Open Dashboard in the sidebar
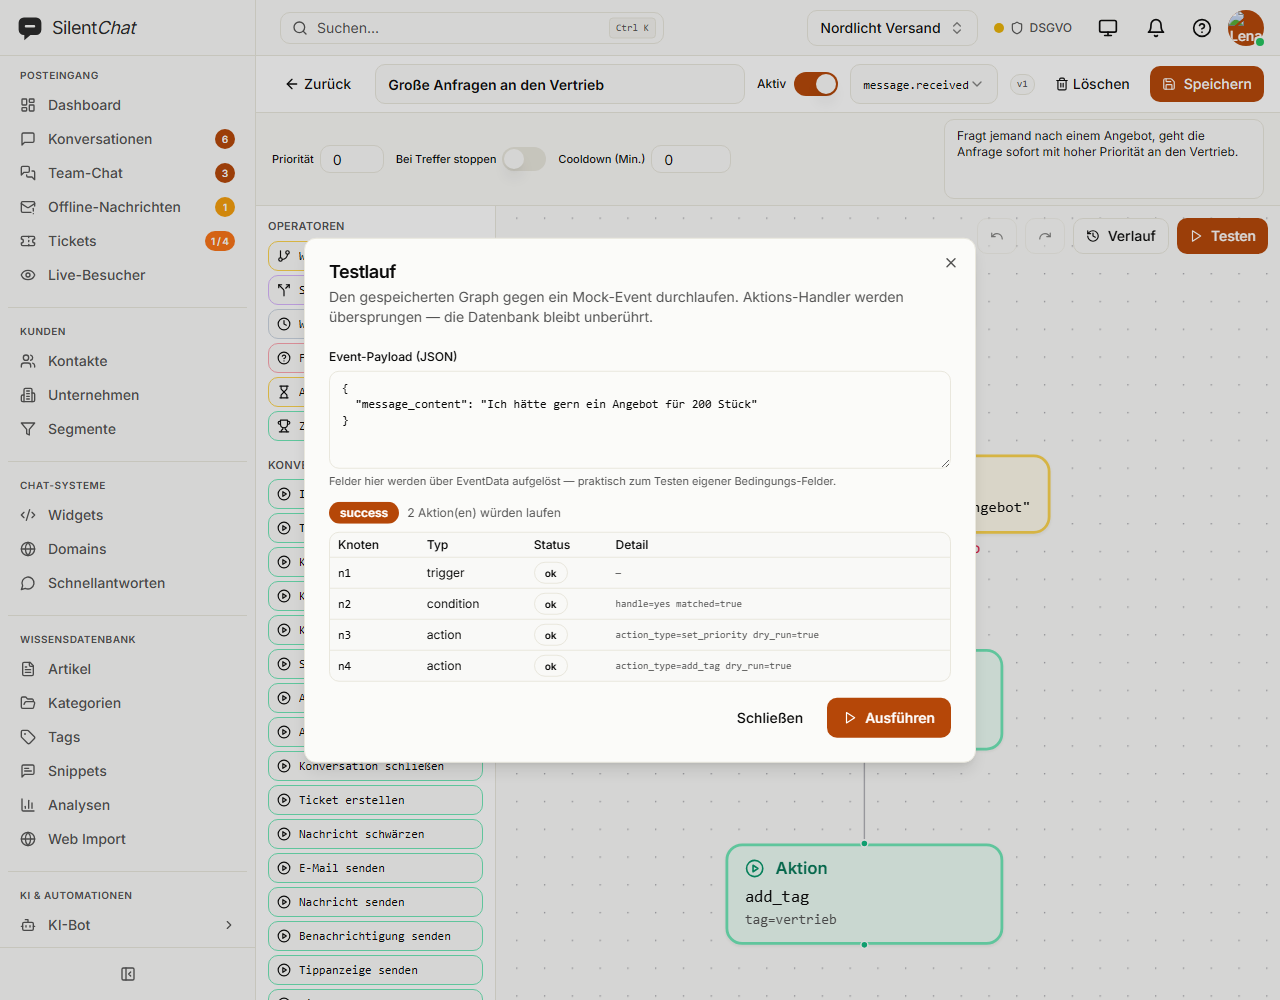Image resolution: width=1280 pixels, height=1000 pixels. (x=127, y=105)
